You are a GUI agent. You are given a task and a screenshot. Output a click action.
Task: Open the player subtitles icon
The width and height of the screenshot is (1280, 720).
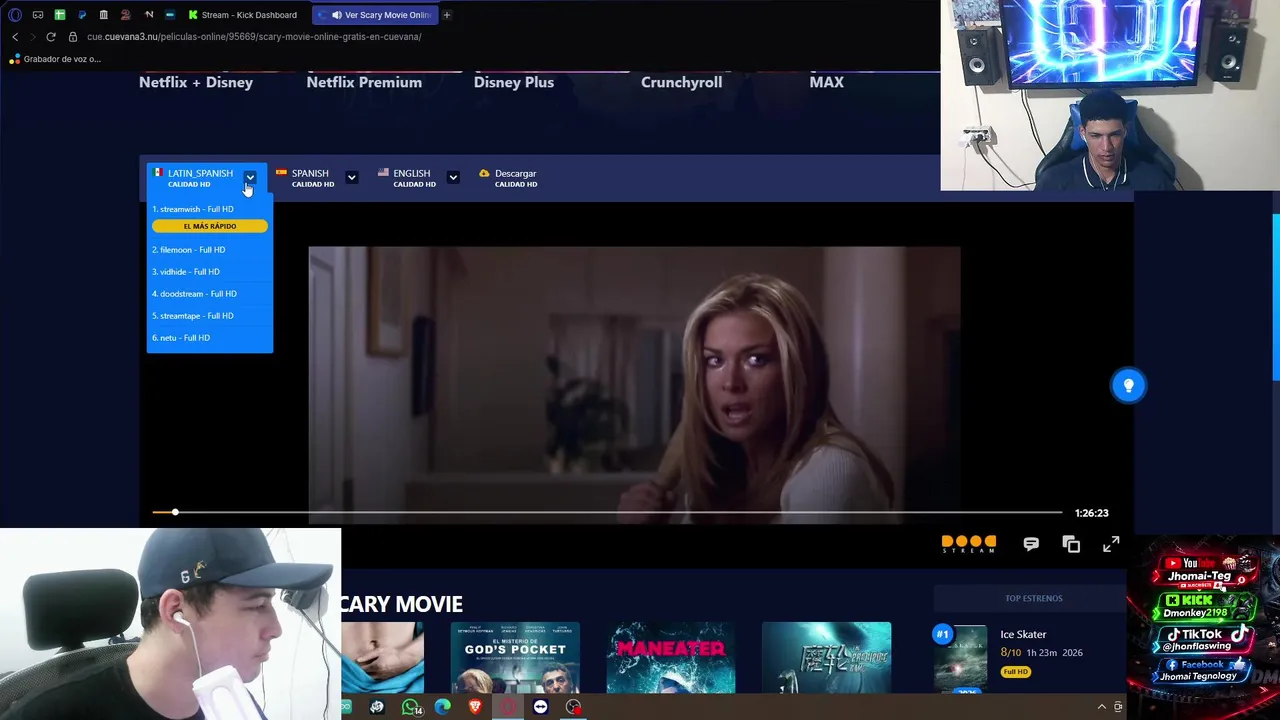[1031, 544]
